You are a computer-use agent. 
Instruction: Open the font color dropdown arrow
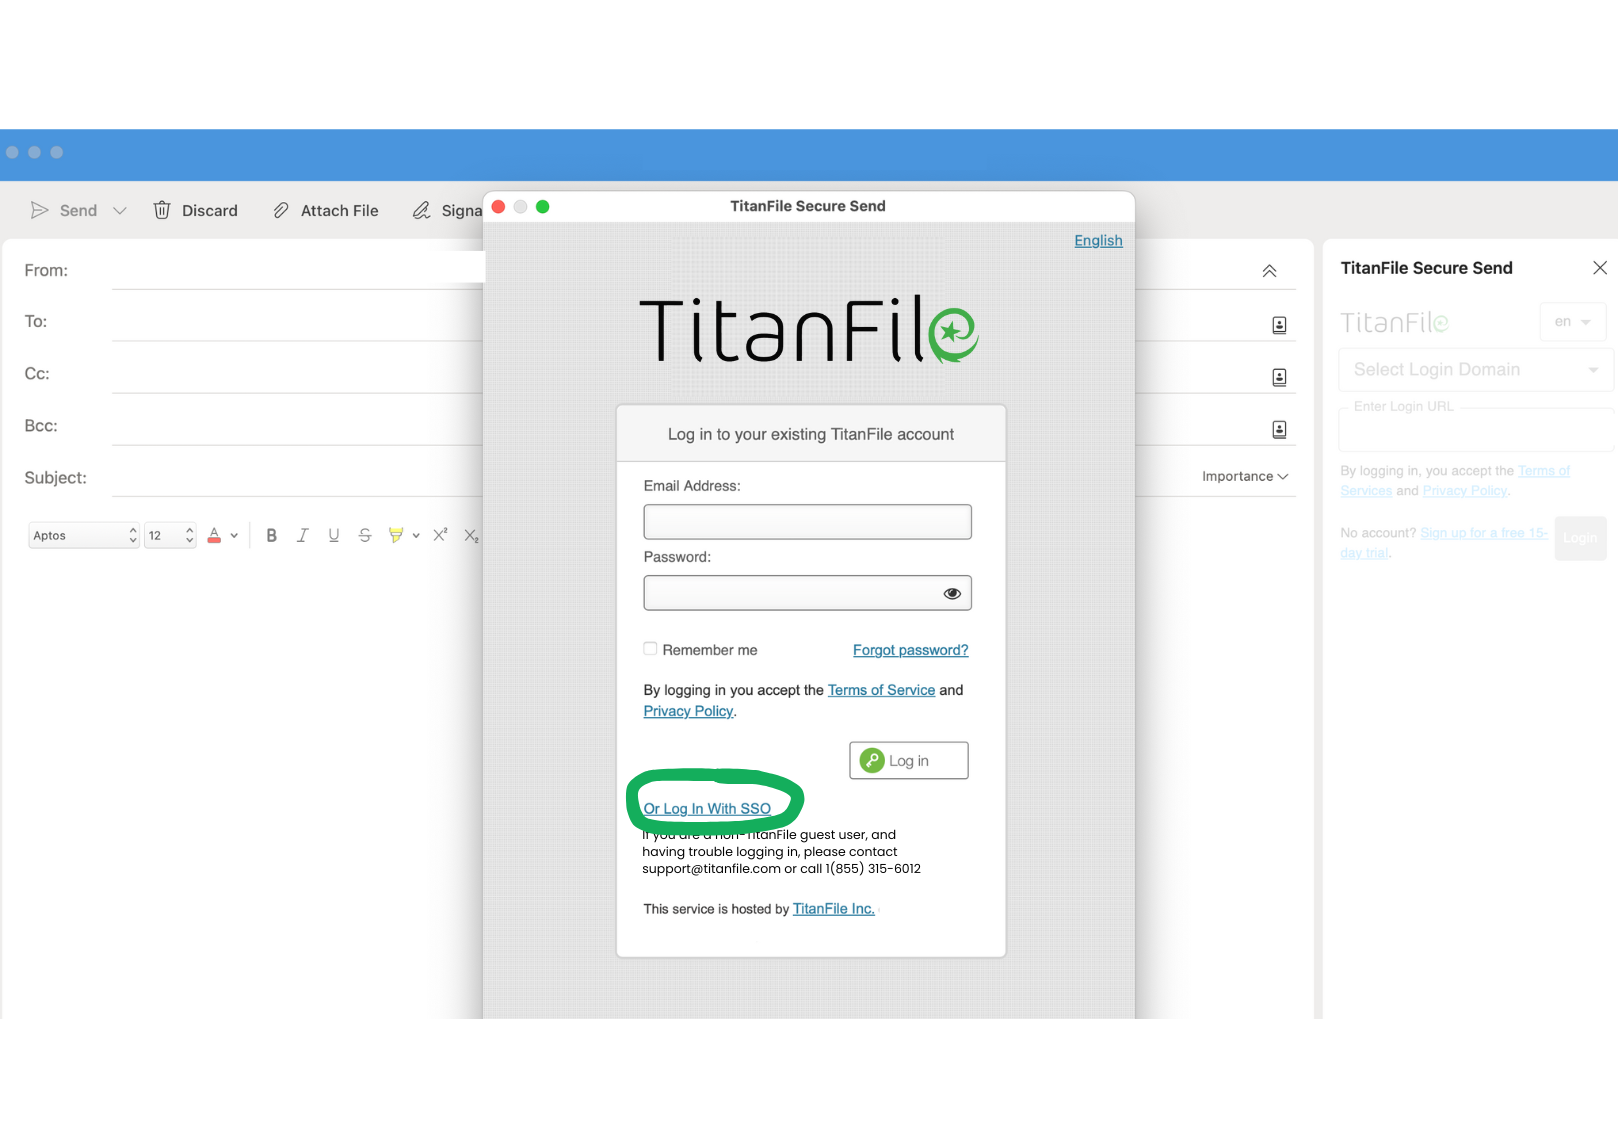click(234, 535)
